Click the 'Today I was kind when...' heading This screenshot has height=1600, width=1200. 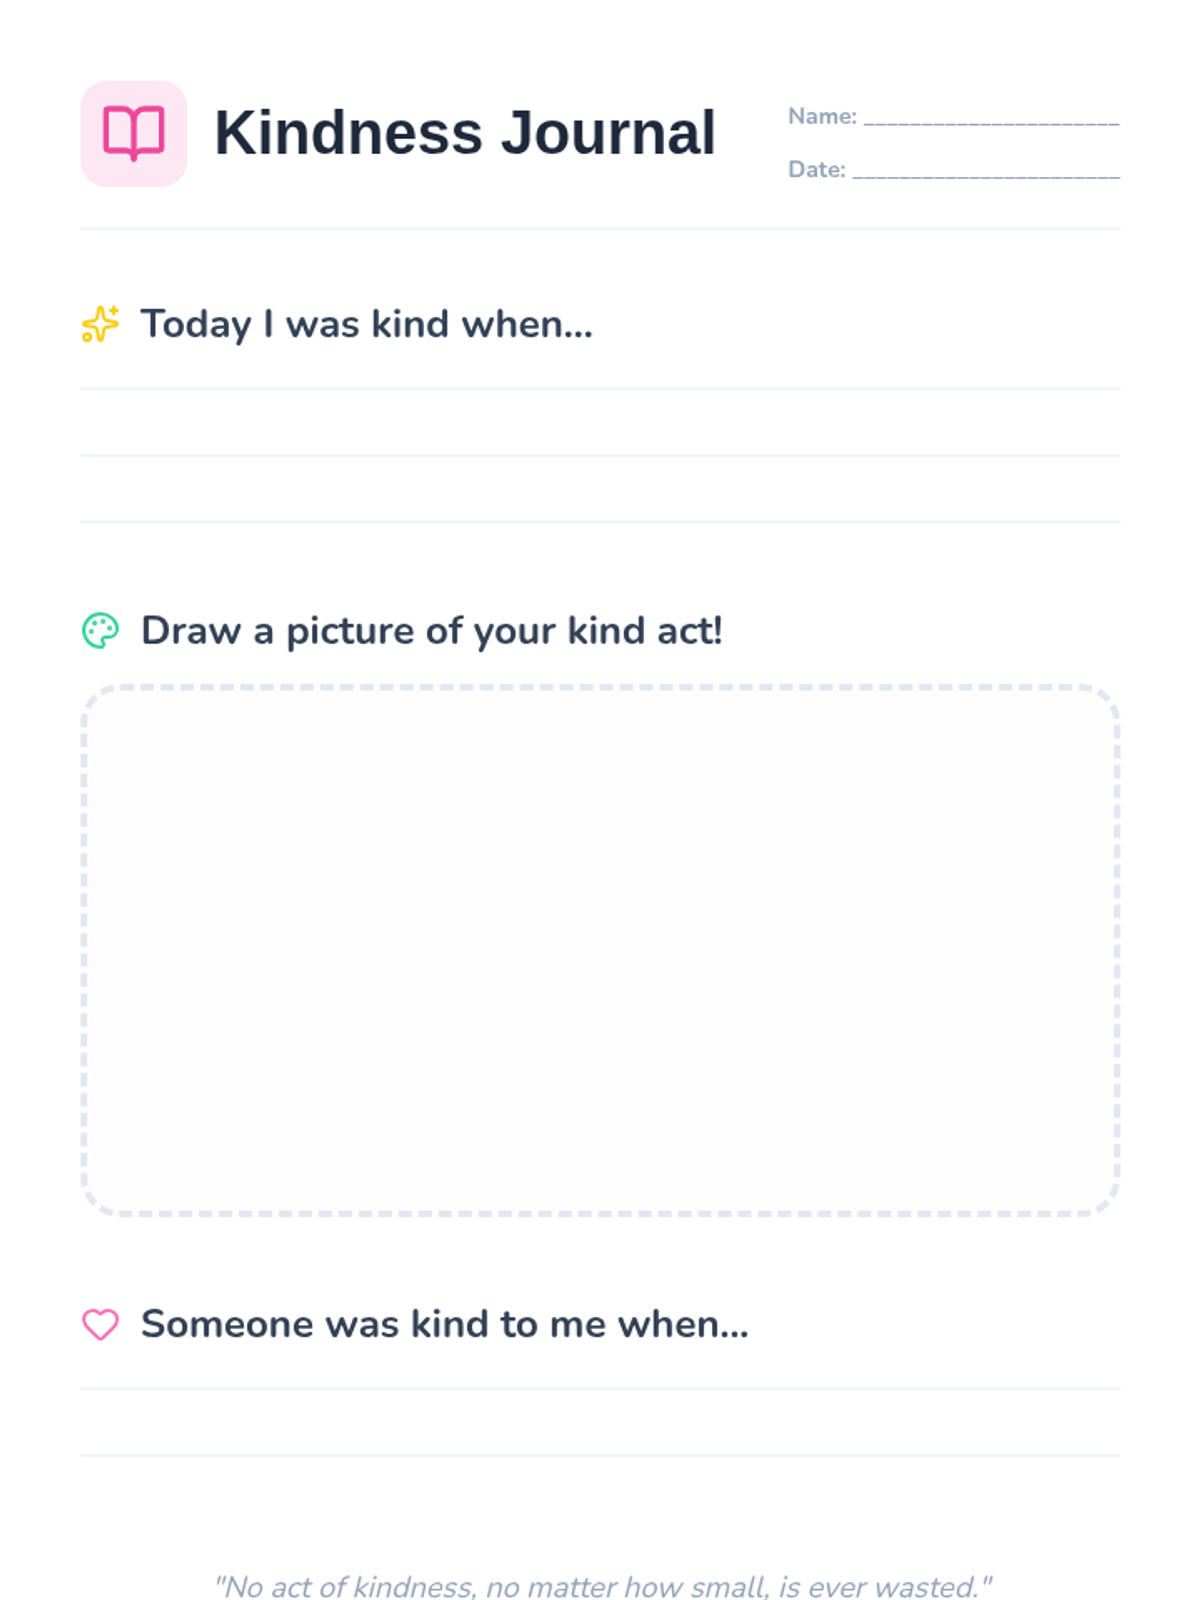[x=366, y=324]
